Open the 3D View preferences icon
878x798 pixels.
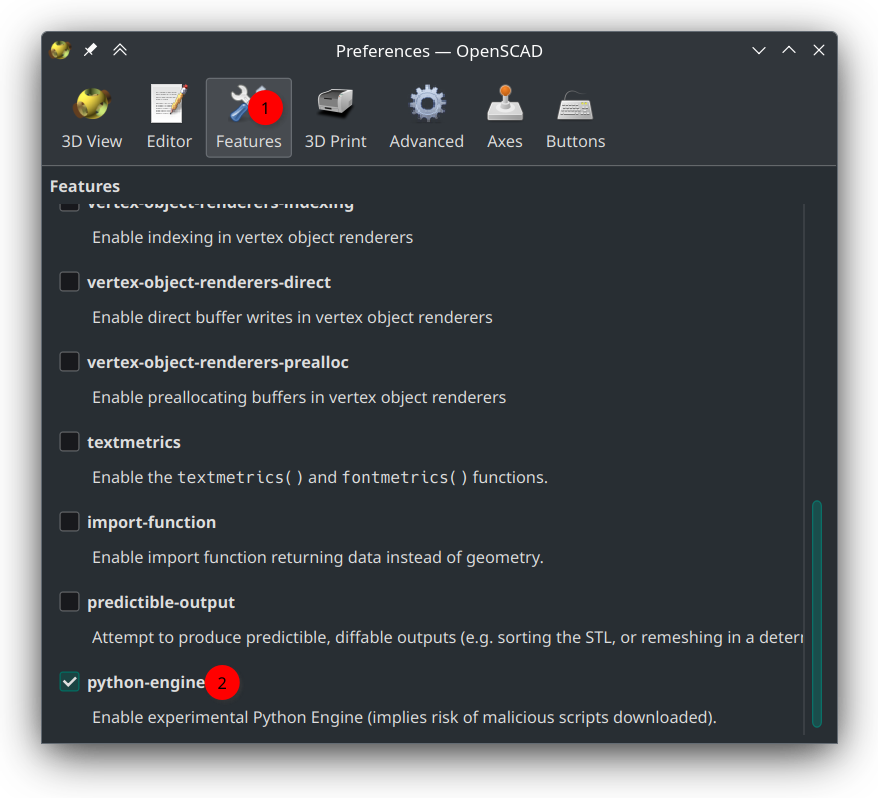[92, 105]
